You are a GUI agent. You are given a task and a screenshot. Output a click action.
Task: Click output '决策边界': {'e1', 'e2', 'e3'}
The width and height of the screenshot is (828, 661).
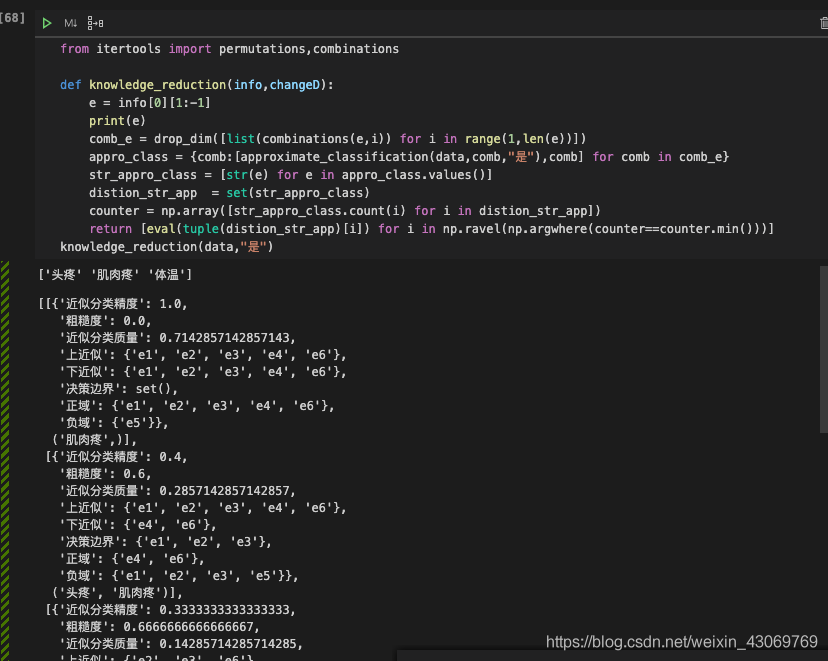[166, 542]
